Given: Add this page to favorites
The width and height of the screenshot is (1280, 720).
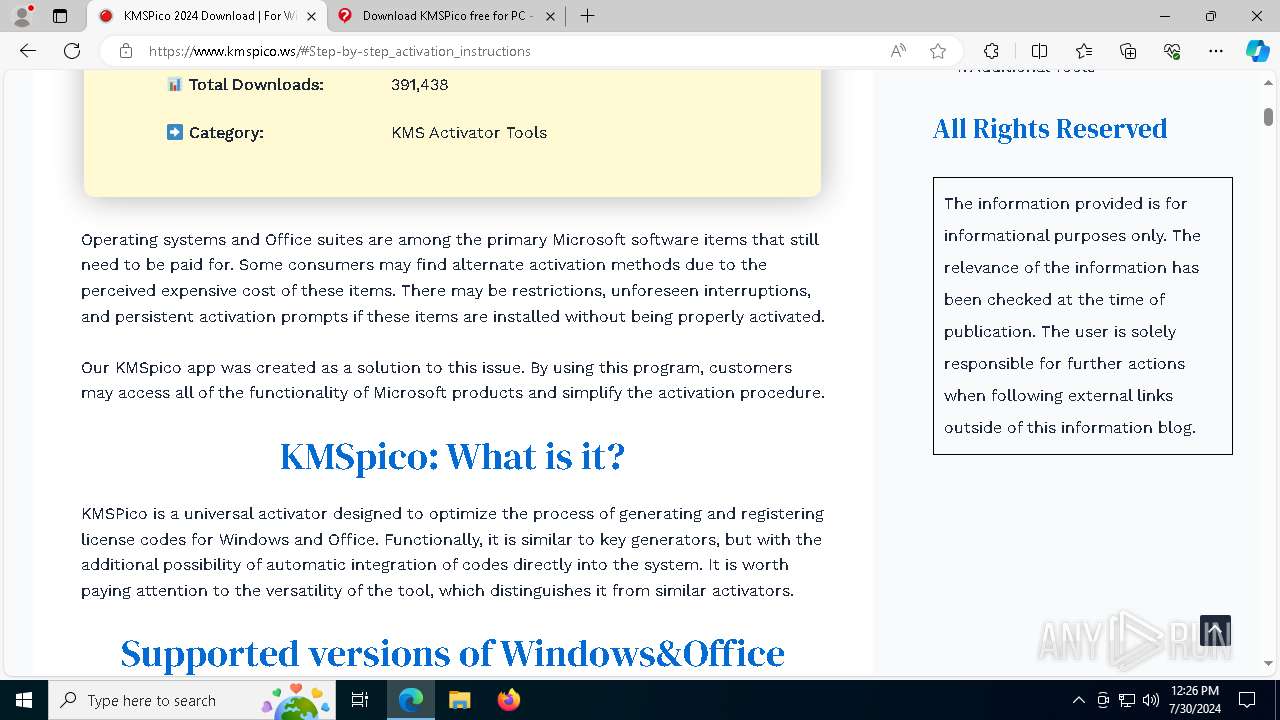Looking at the screenshot, I should point(937,51).
